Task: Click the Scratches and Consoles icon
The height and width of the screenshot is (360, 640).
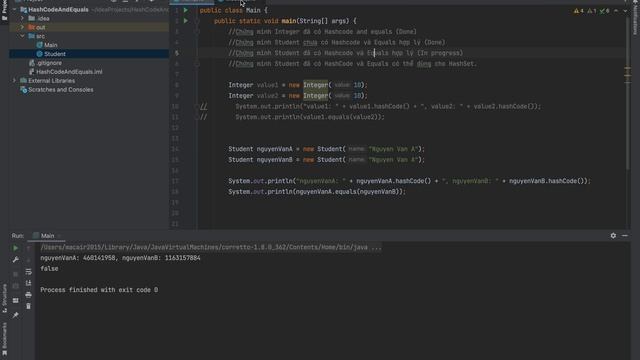Action: pyautogui.click(x=24, y=90)
